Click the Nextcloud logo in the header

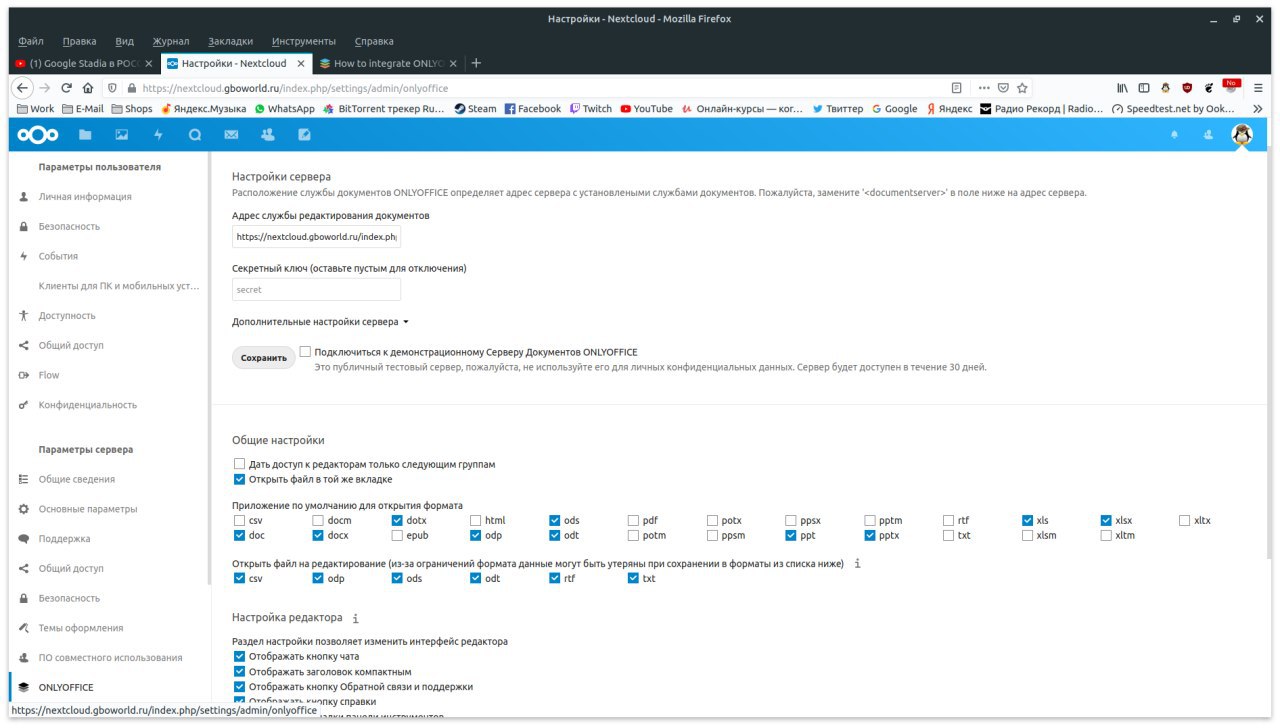tap(38, 134)
